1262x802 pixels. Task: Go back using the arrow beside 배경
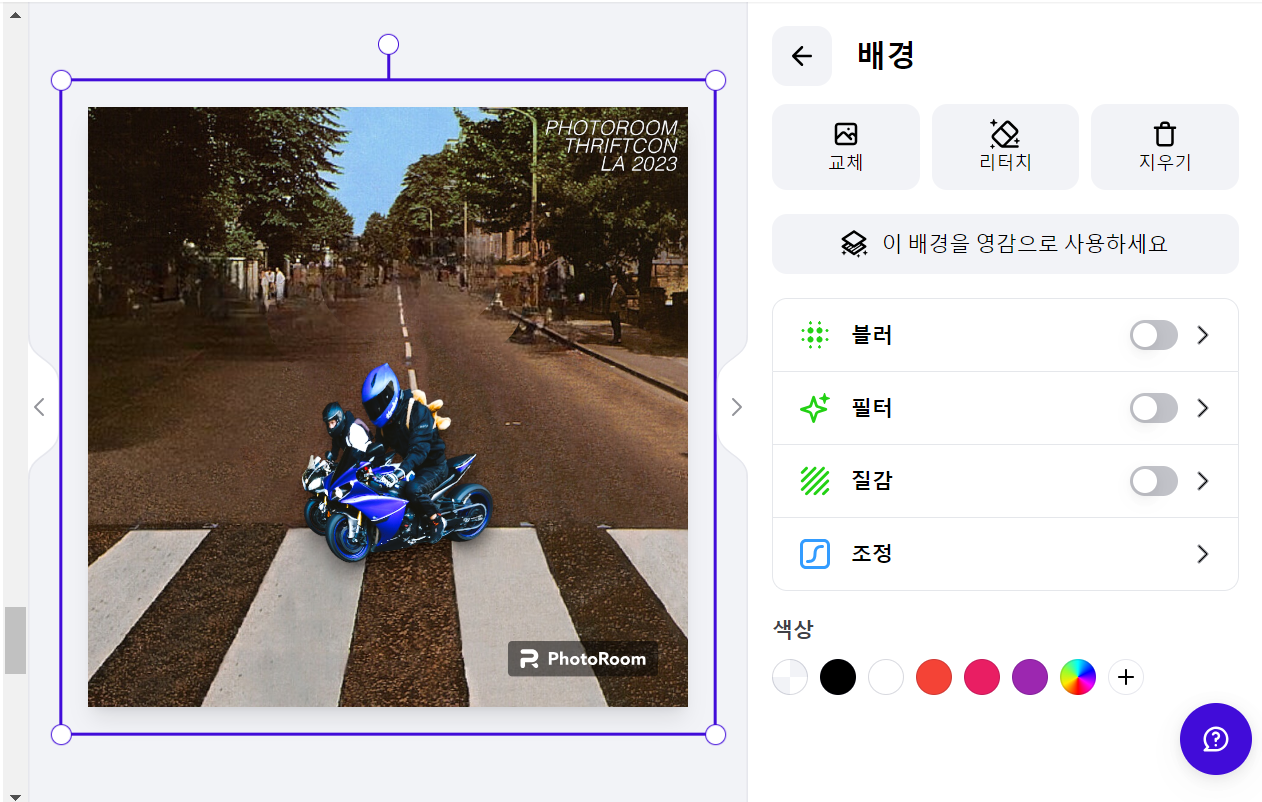pyautogui.click(x=802, y=56)
